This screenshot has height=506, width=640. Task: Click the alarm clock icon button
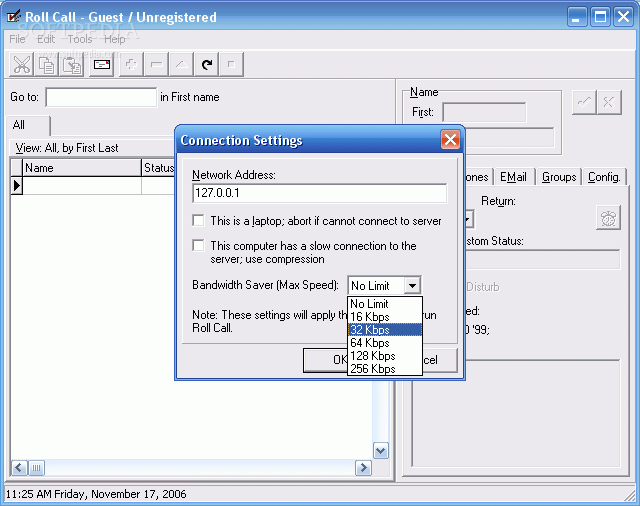point(608,218)
